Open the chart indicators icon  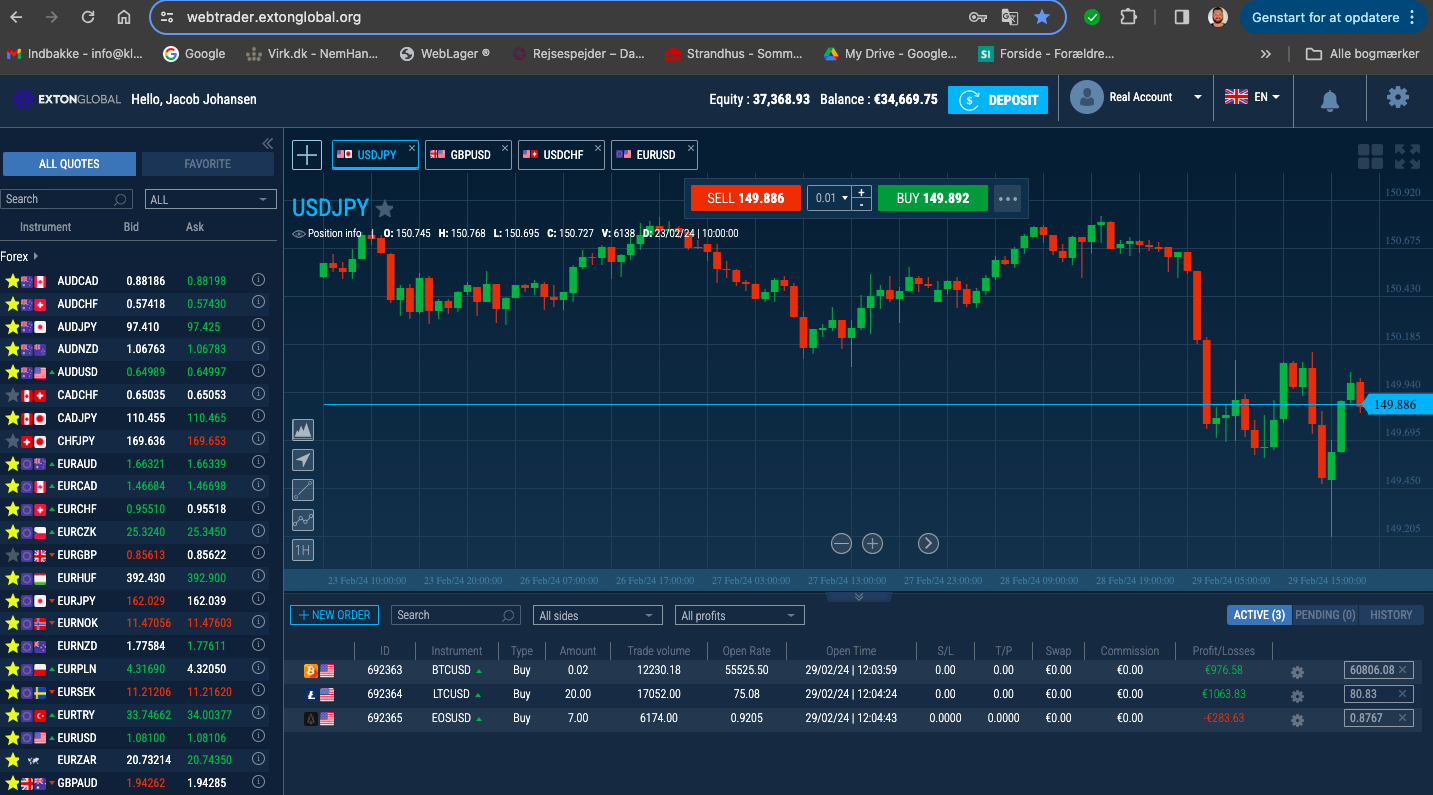tap(303, 520)
